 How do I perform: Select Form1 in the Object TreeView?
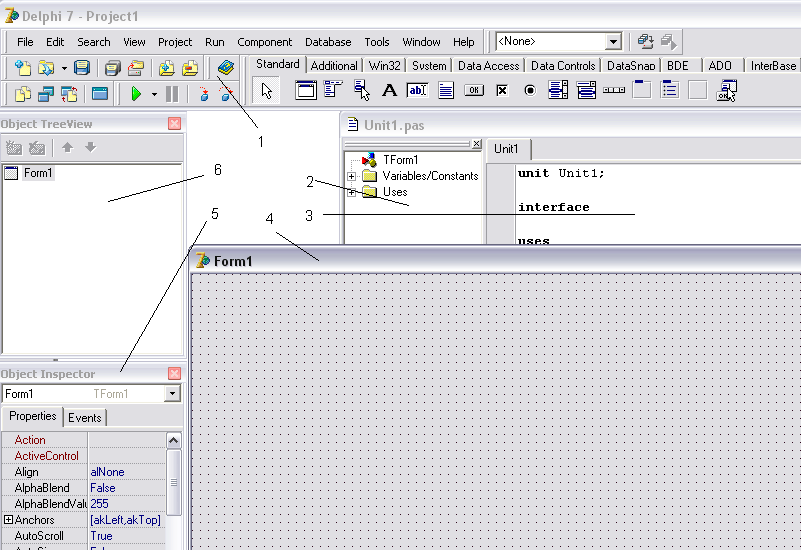coord(38,173)
